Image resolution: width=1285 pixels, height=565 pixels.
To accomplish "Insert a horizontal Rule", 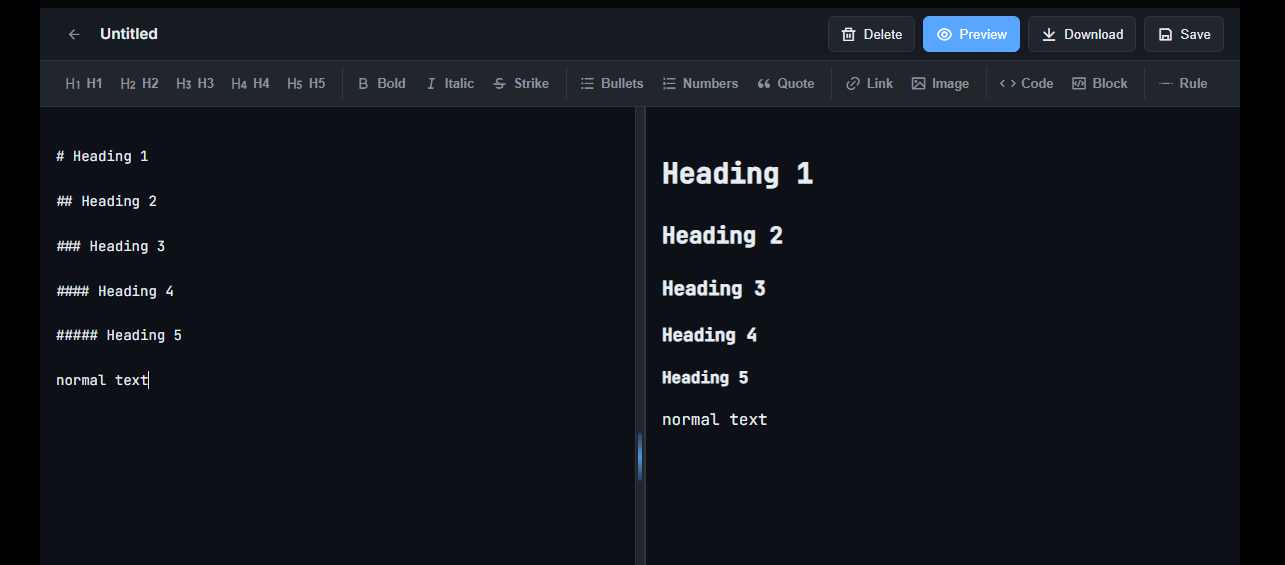I will 1183,84.
